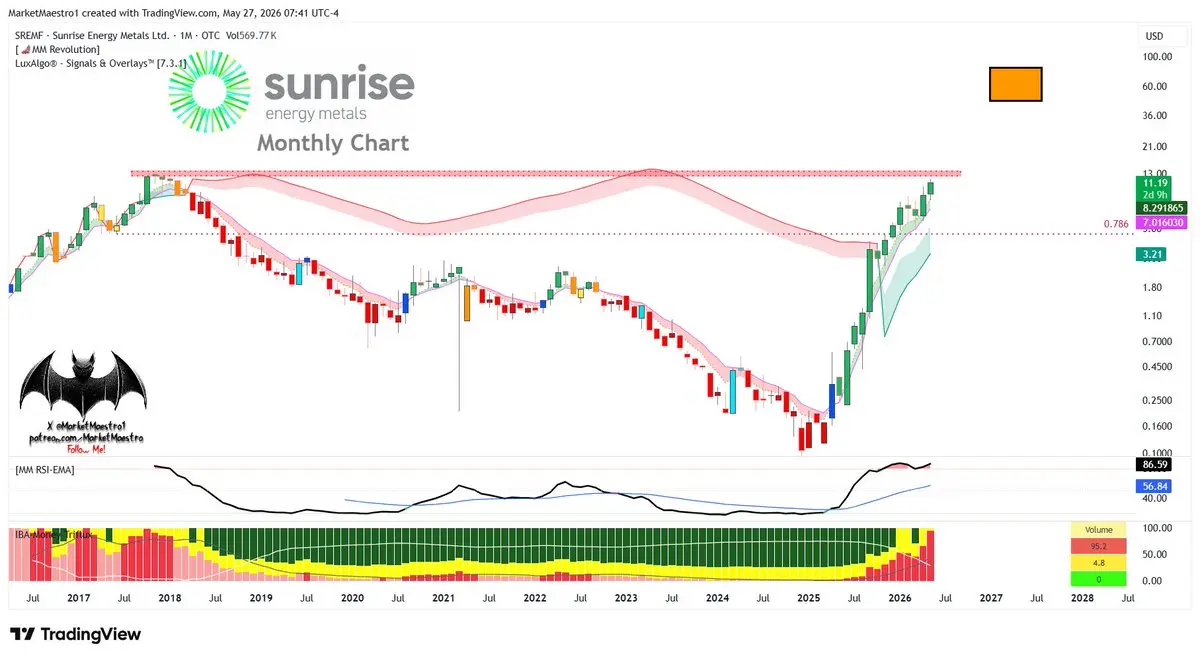
Task: Click the patreon.com/MarketMaestro link text
Action: [x=88, y=438]
